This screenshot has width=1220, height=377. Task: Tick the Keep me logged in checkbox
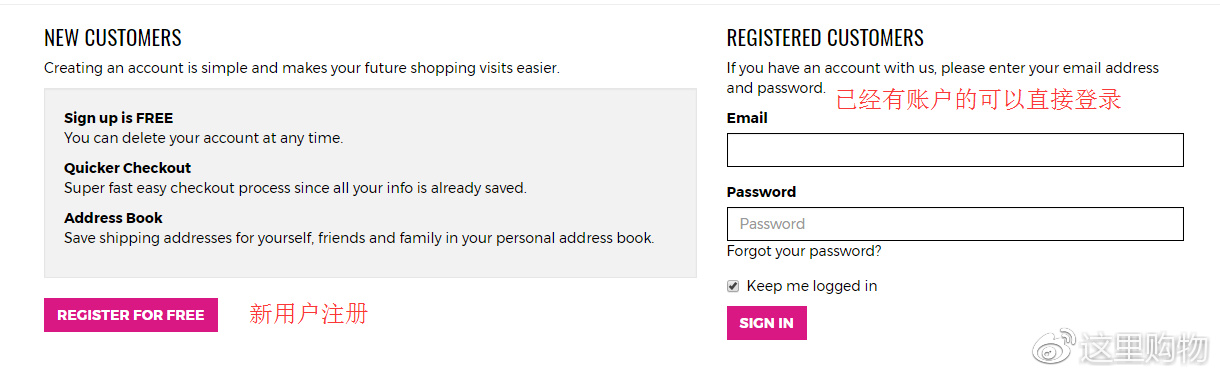coord(733,286)
